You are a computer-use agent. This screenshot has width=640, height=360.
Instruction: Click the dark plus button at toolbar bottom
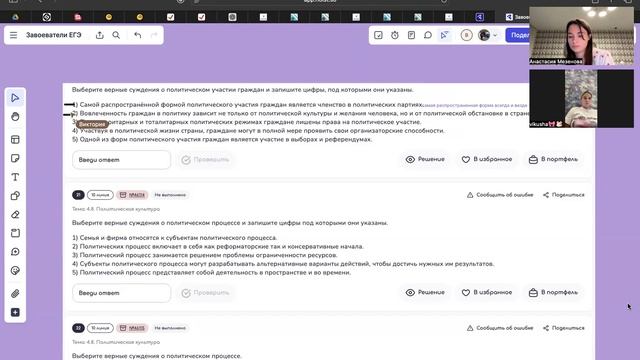tap(15, 312)
